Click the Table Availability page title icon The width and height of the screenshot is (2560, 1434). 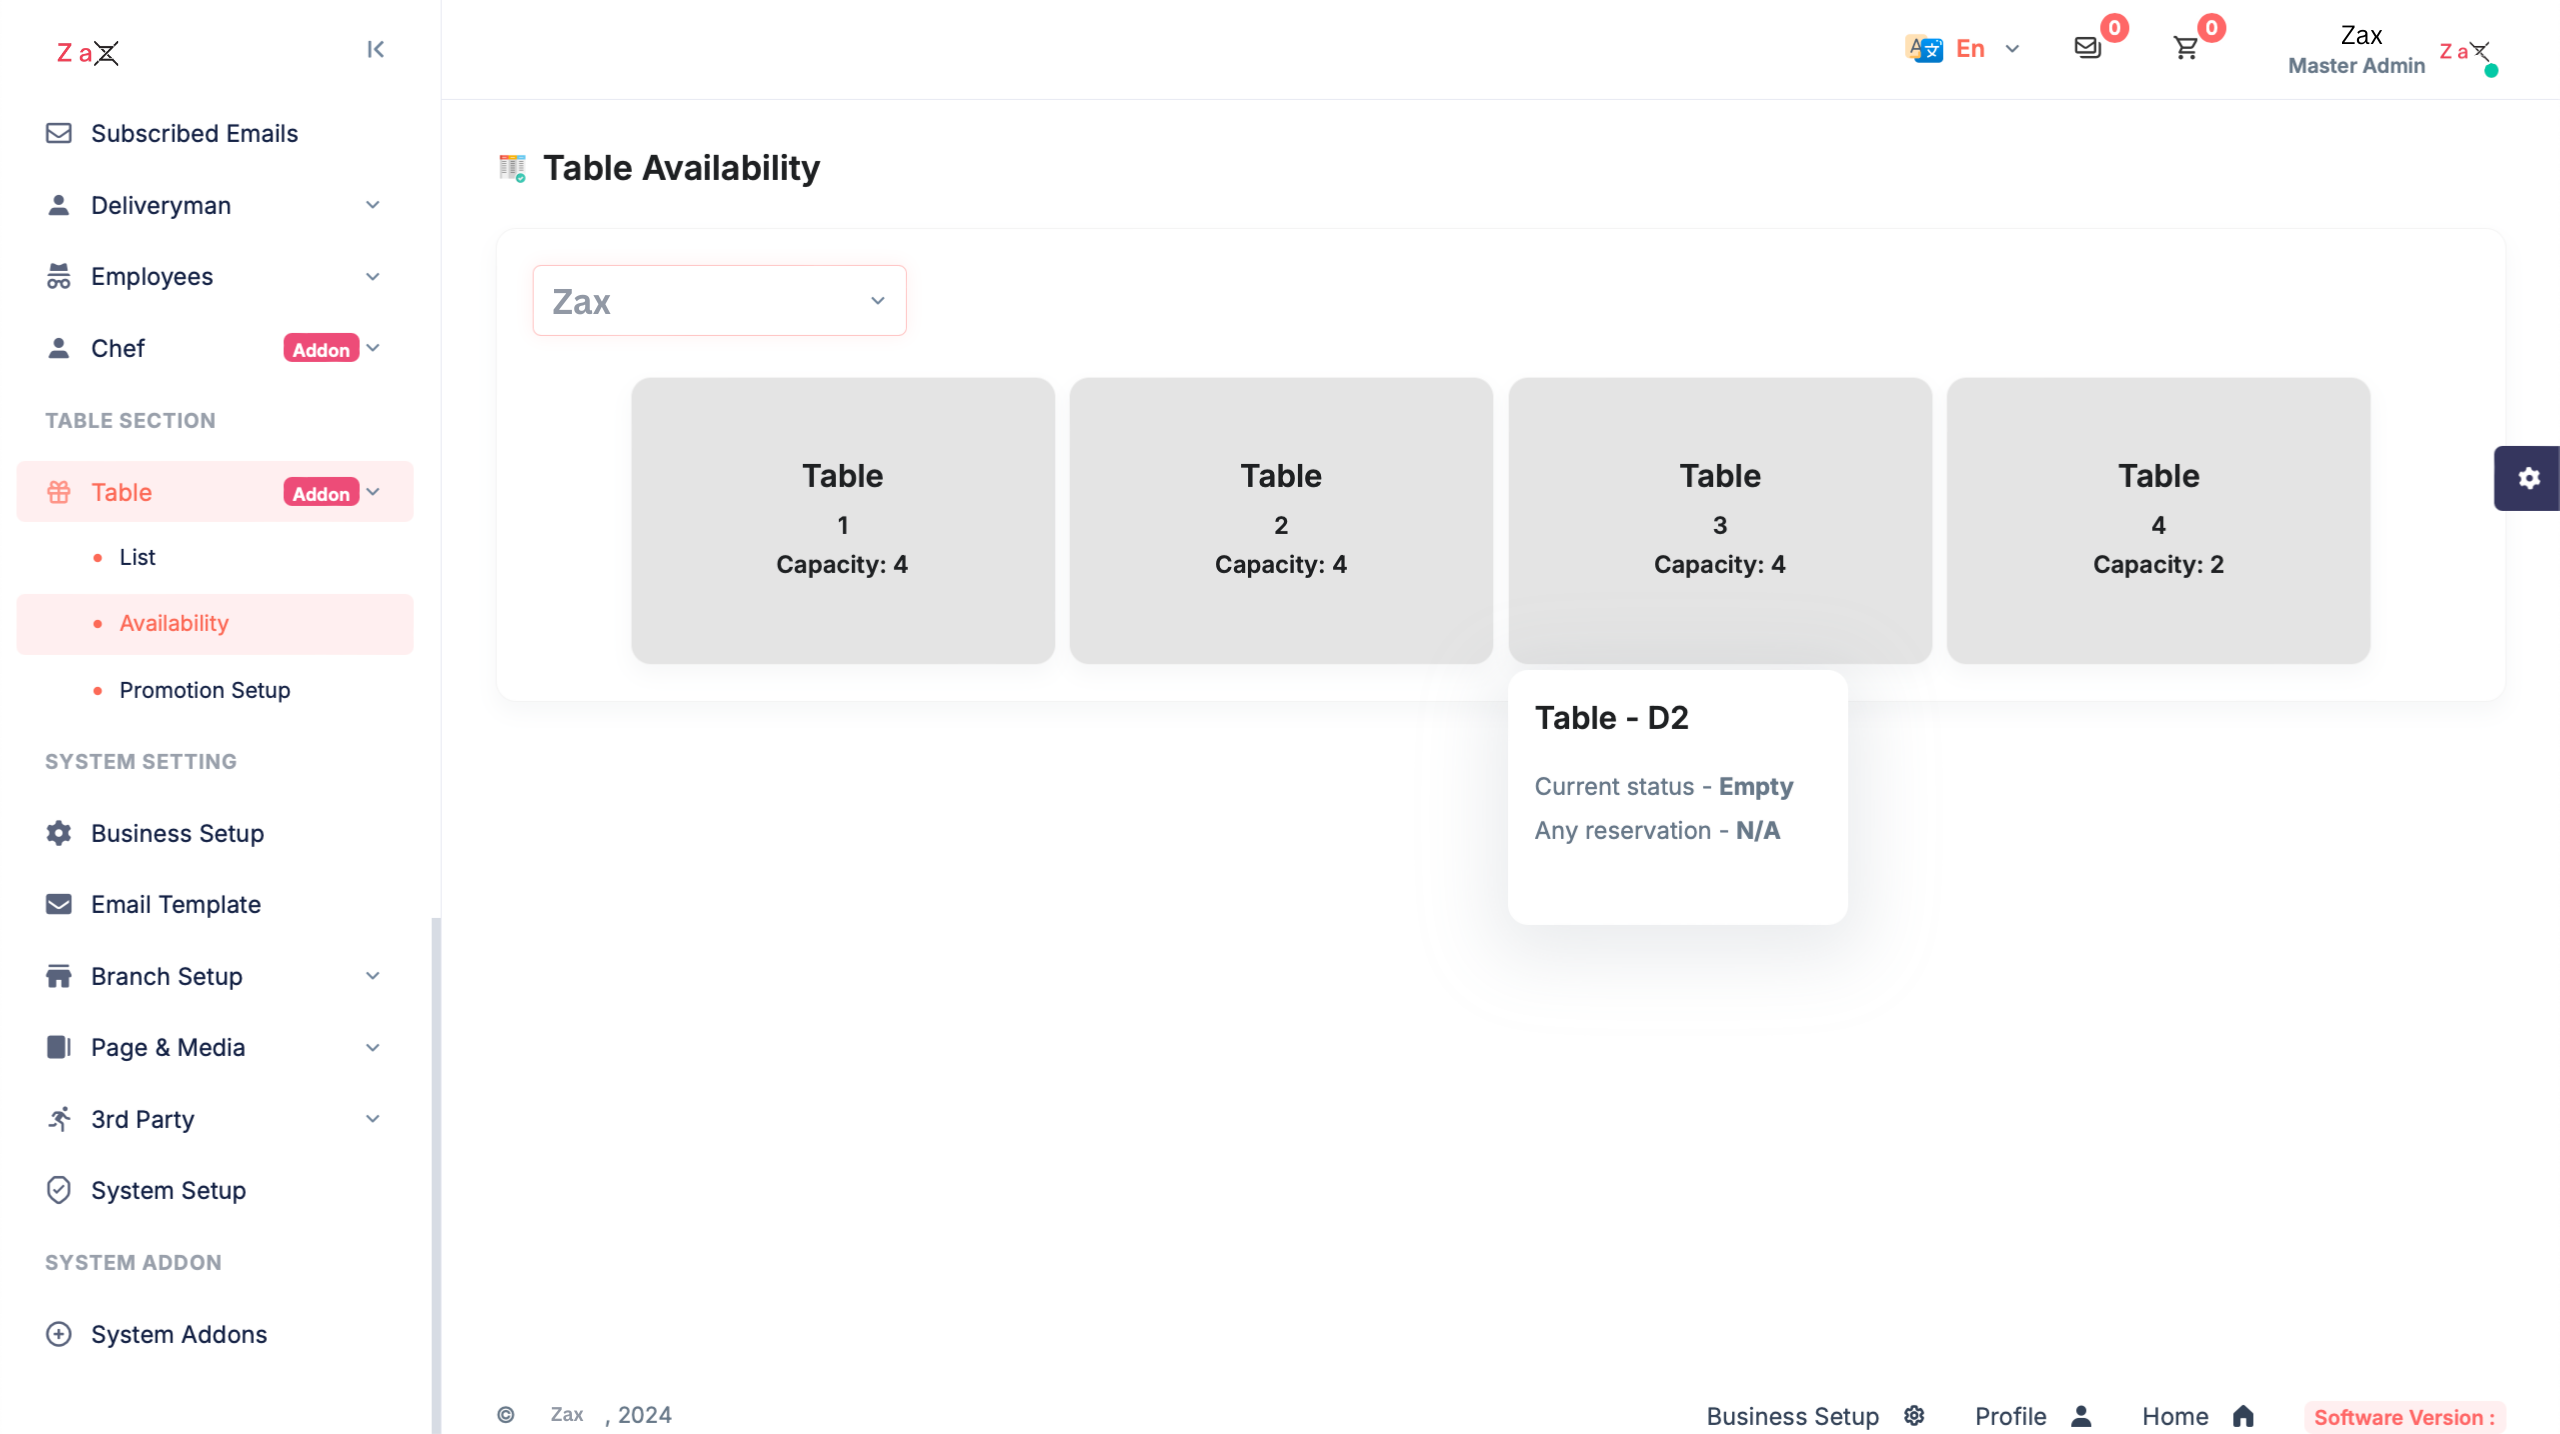pyautogui.click(x=512, y=168)
